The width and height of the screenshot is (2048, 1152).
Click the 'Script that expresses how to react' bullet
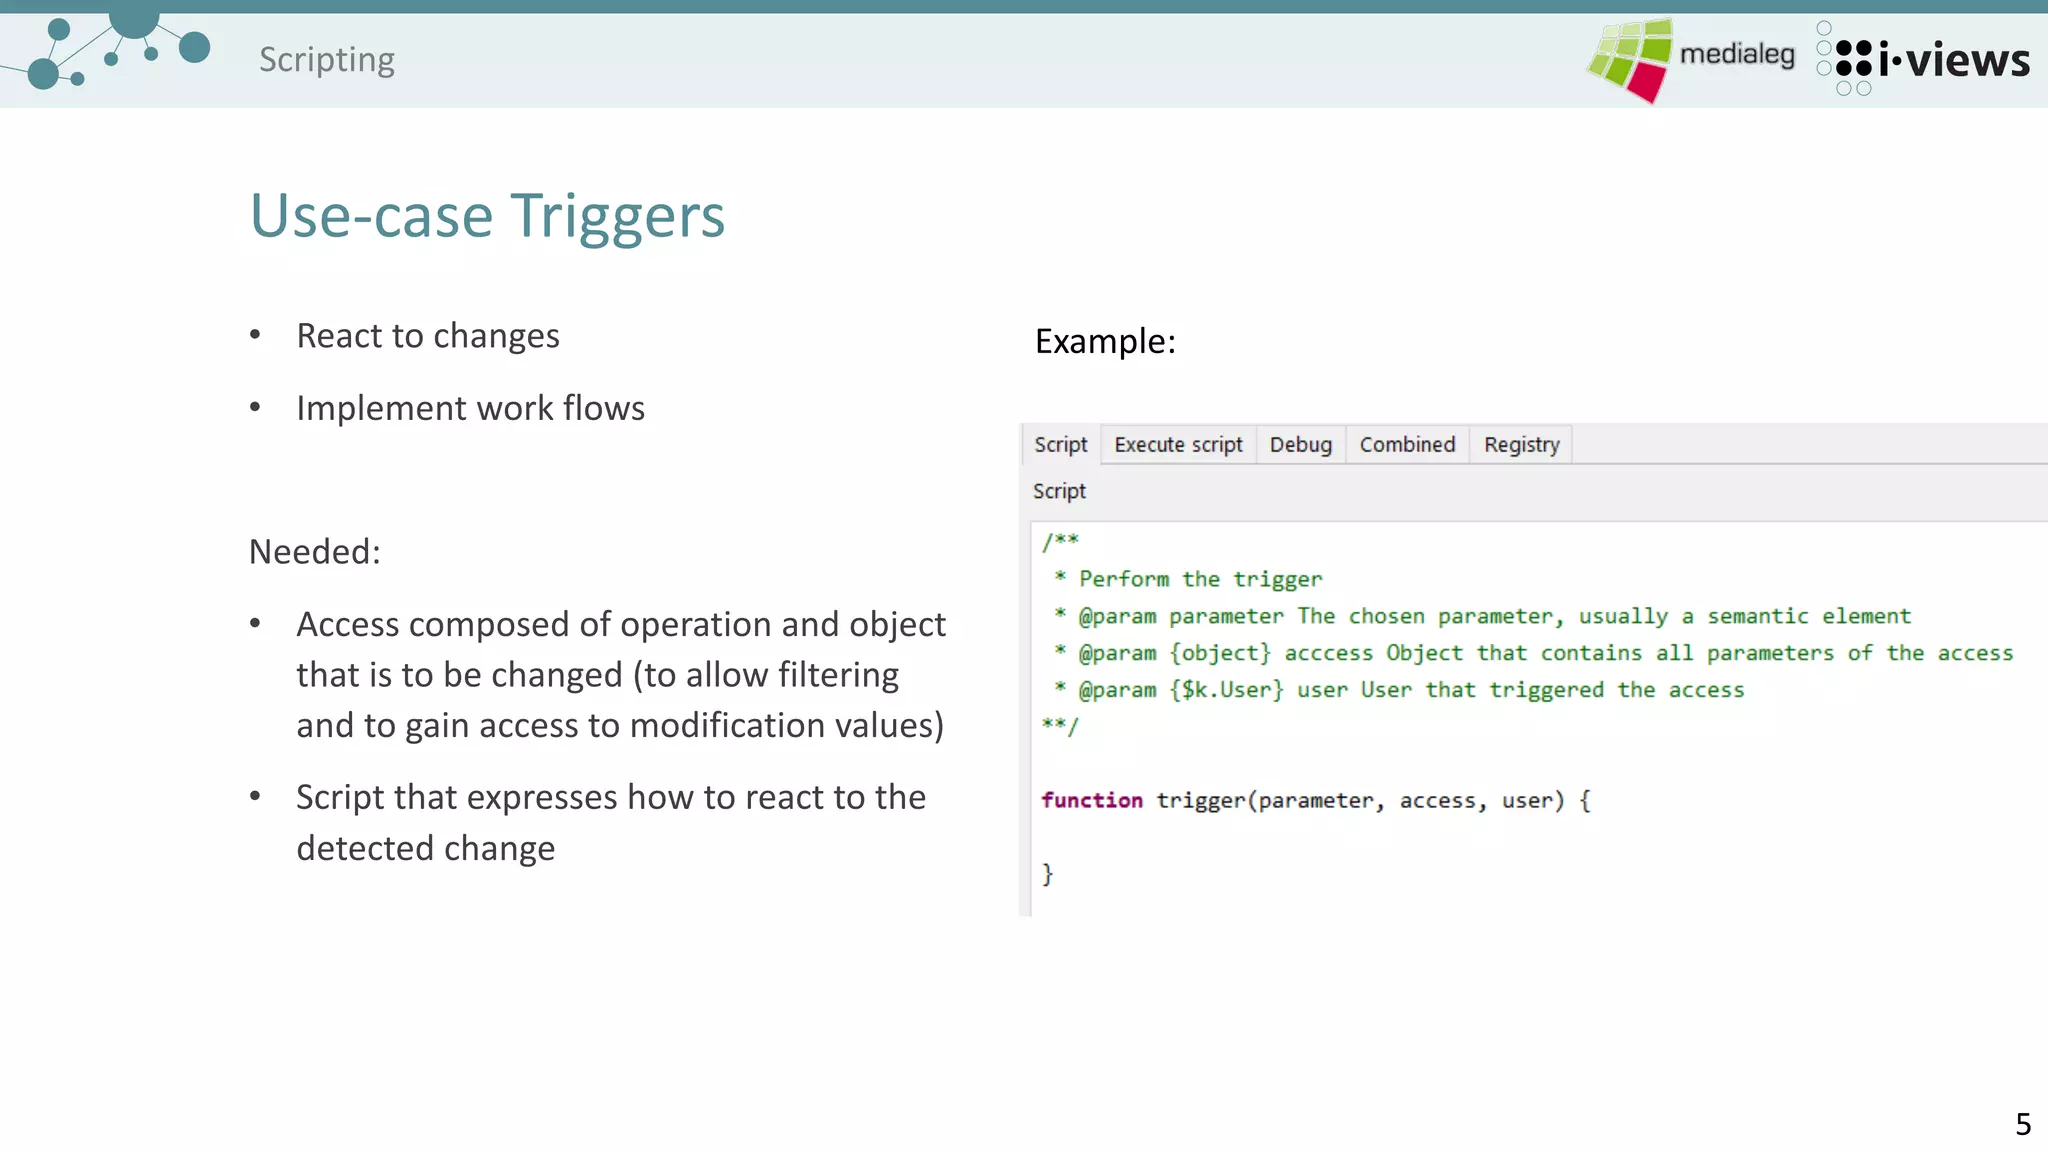611,822
